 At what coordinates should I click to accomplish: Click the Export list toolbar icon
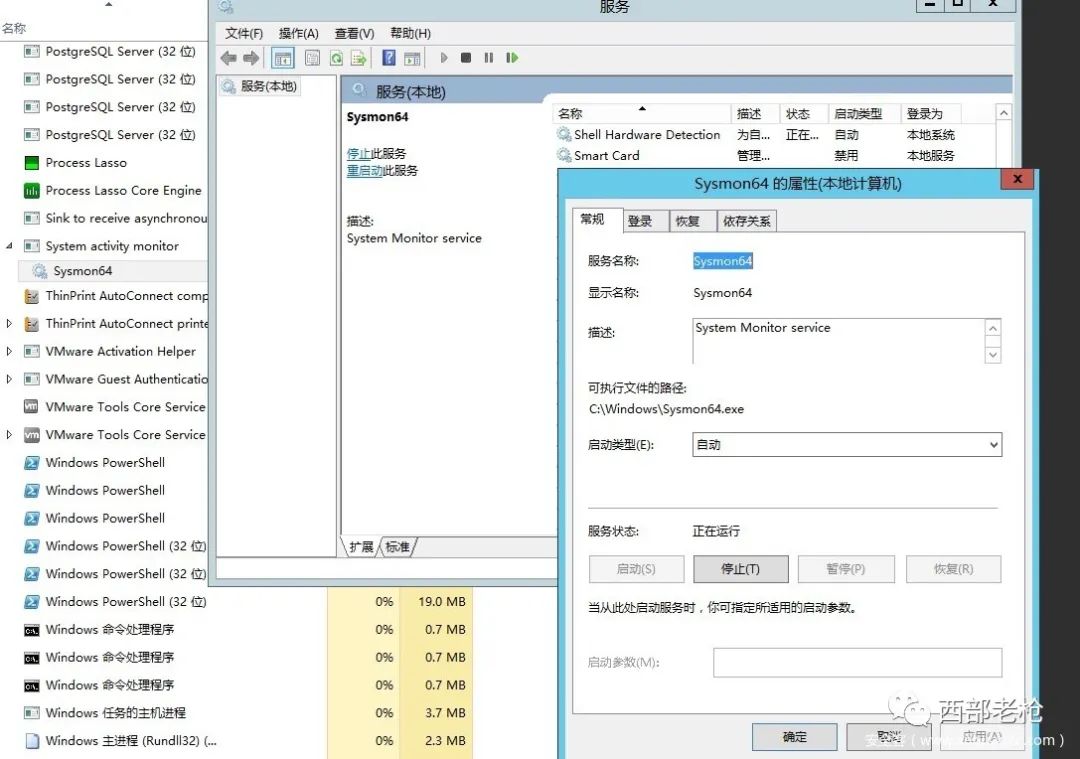click(358, 58)
